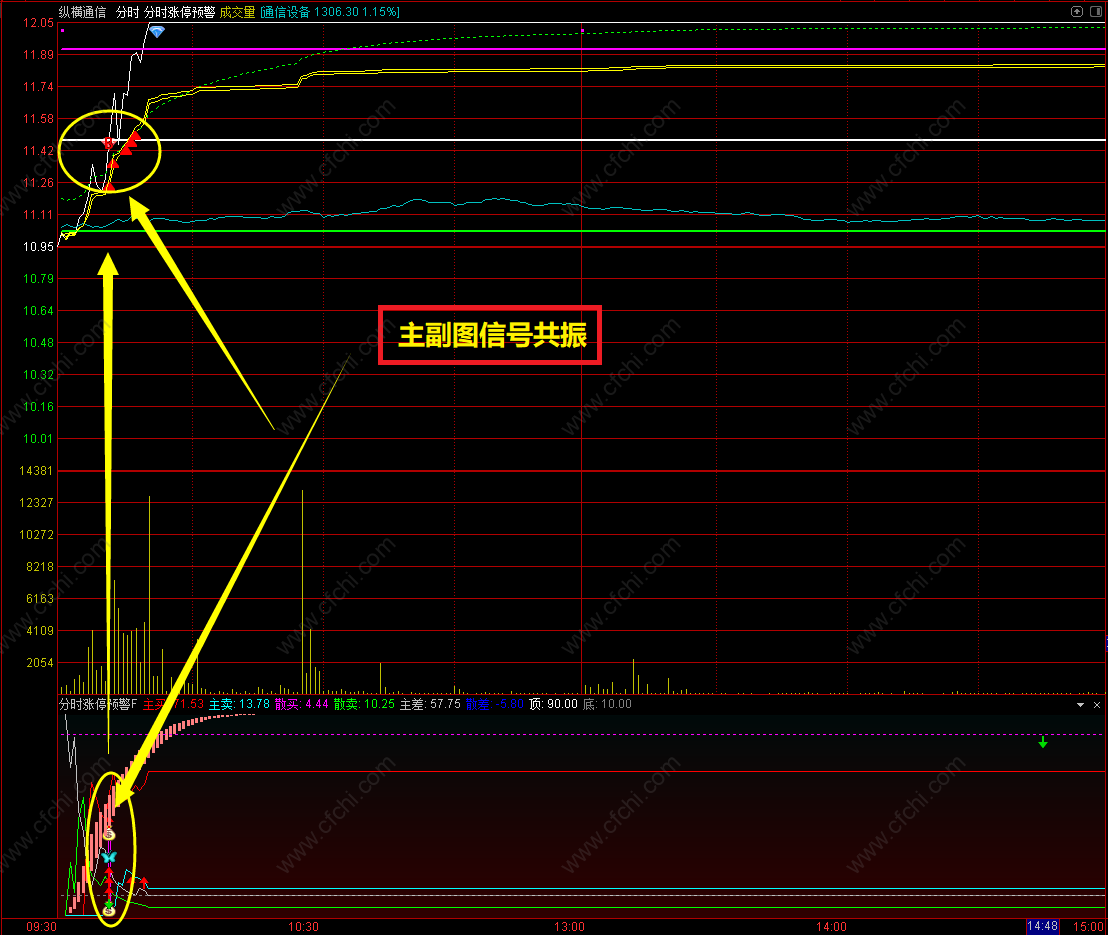
Task: Click the magenta dot at chart top-left
Action: 62,30
